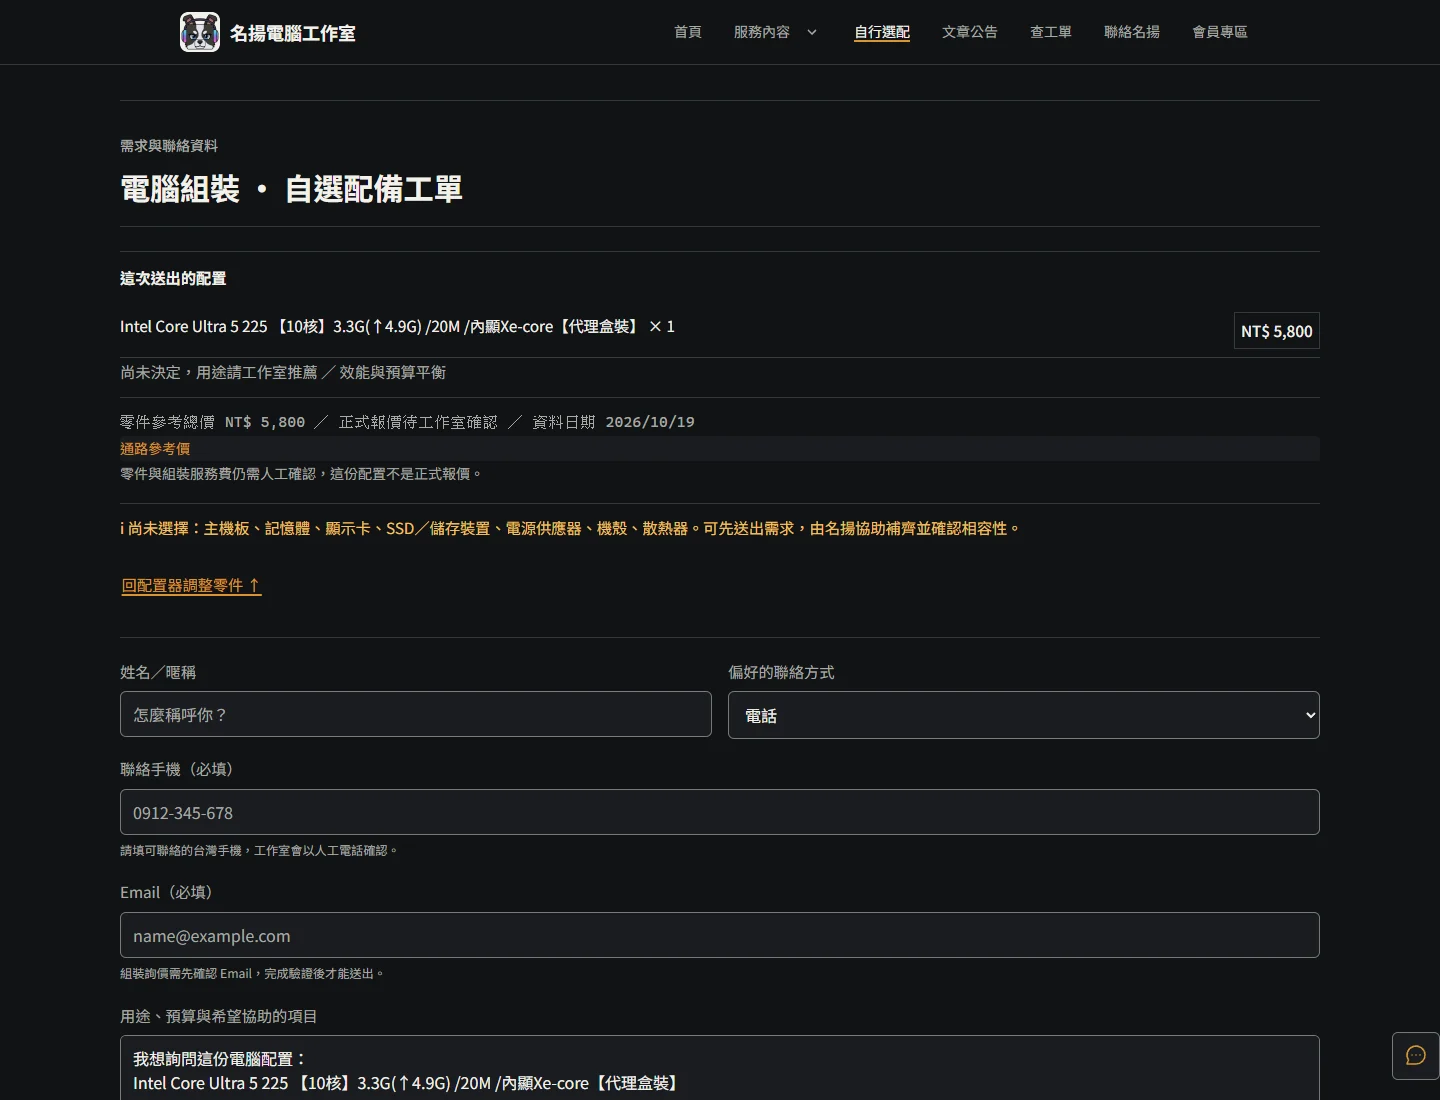Click the 零件與組裝服務費仍需人工確認 note
Screen dimensions: 1440x1100
pos(301,473)
